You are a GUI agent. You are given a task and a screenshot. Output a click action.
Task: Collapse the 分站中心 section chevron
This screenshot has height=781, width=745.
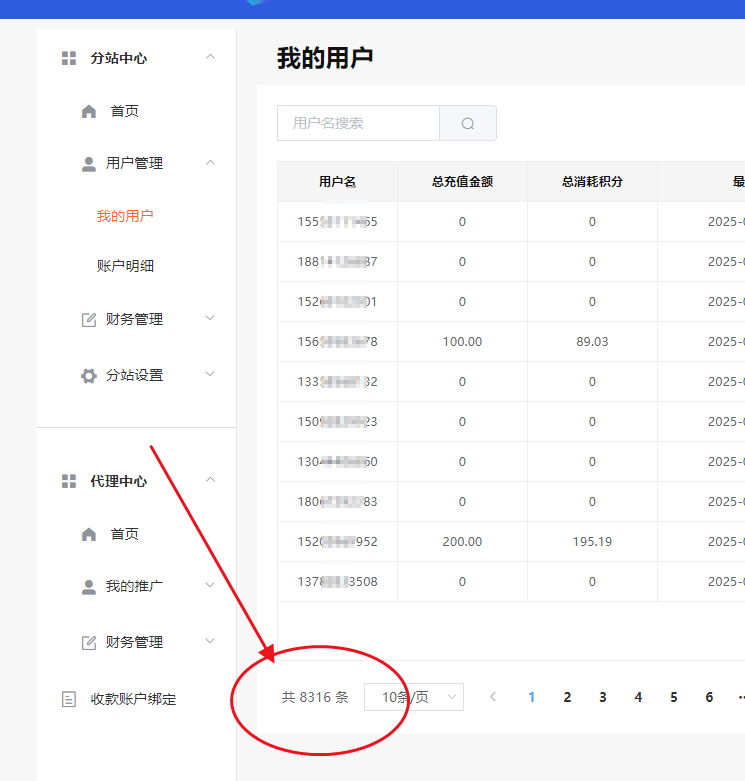click(x=210, y=57)
